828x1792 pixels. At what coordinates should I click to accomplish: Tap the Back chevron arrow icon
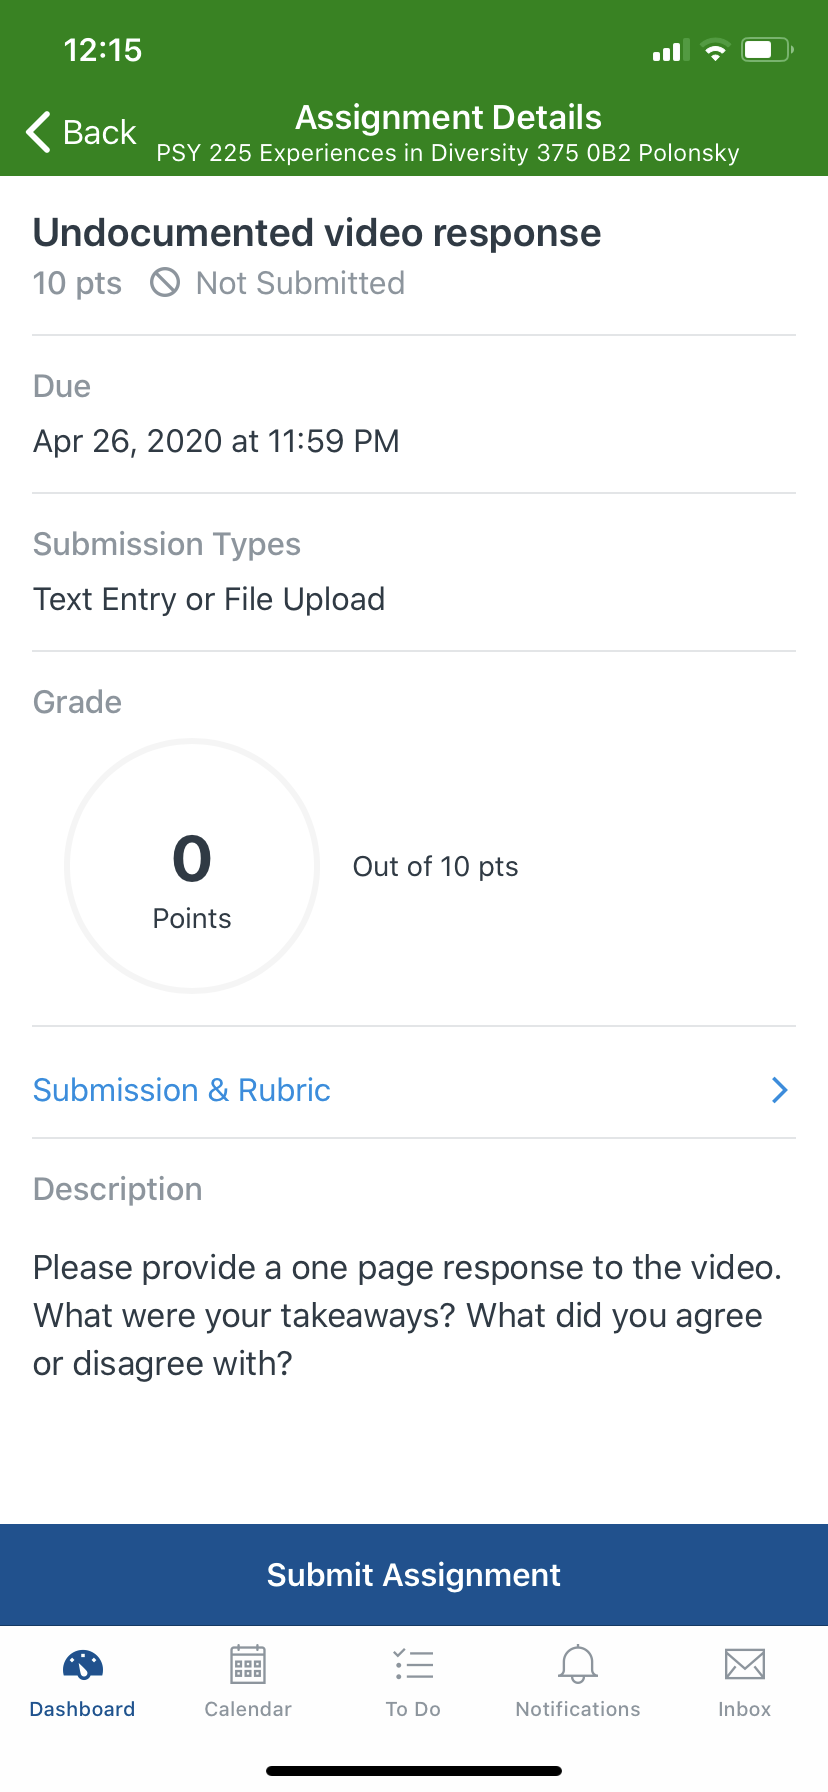tap(38, 132)
